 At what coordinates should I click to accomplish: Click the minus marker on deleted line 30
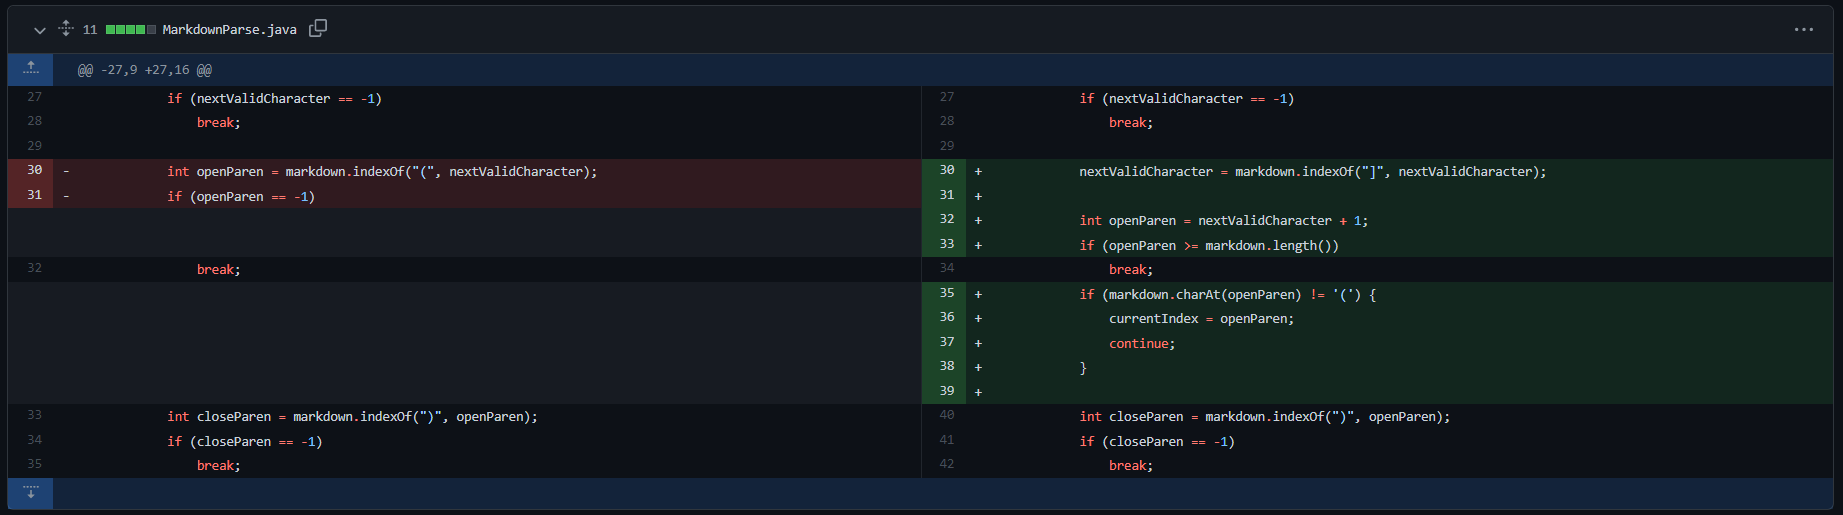66,171
